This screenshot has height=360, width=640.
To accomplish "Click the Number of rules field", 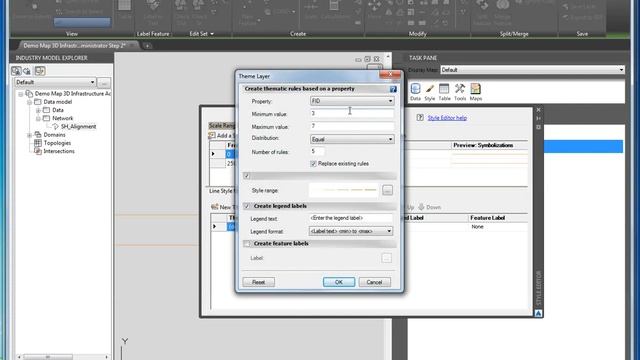I will click(317, 151).
